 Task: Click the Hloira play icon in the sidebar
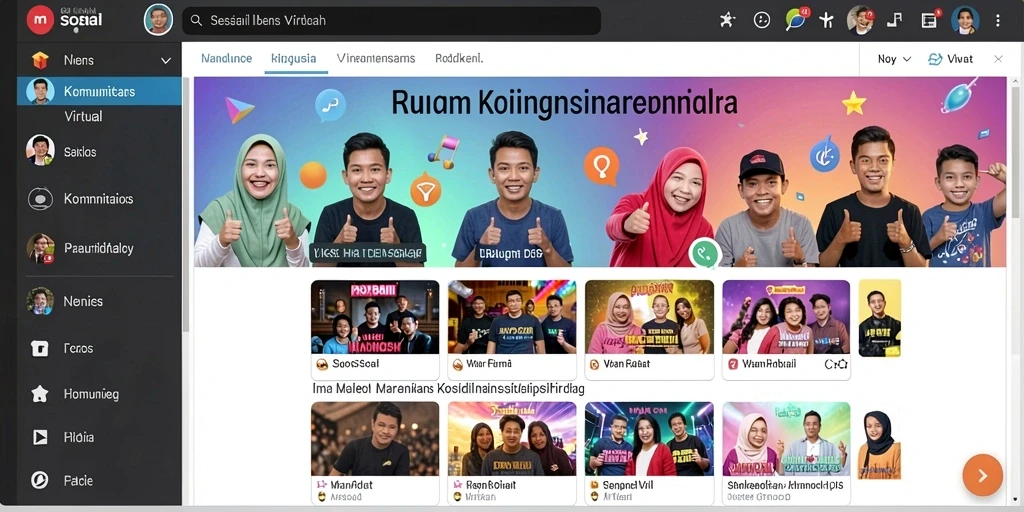click(40, 437)
